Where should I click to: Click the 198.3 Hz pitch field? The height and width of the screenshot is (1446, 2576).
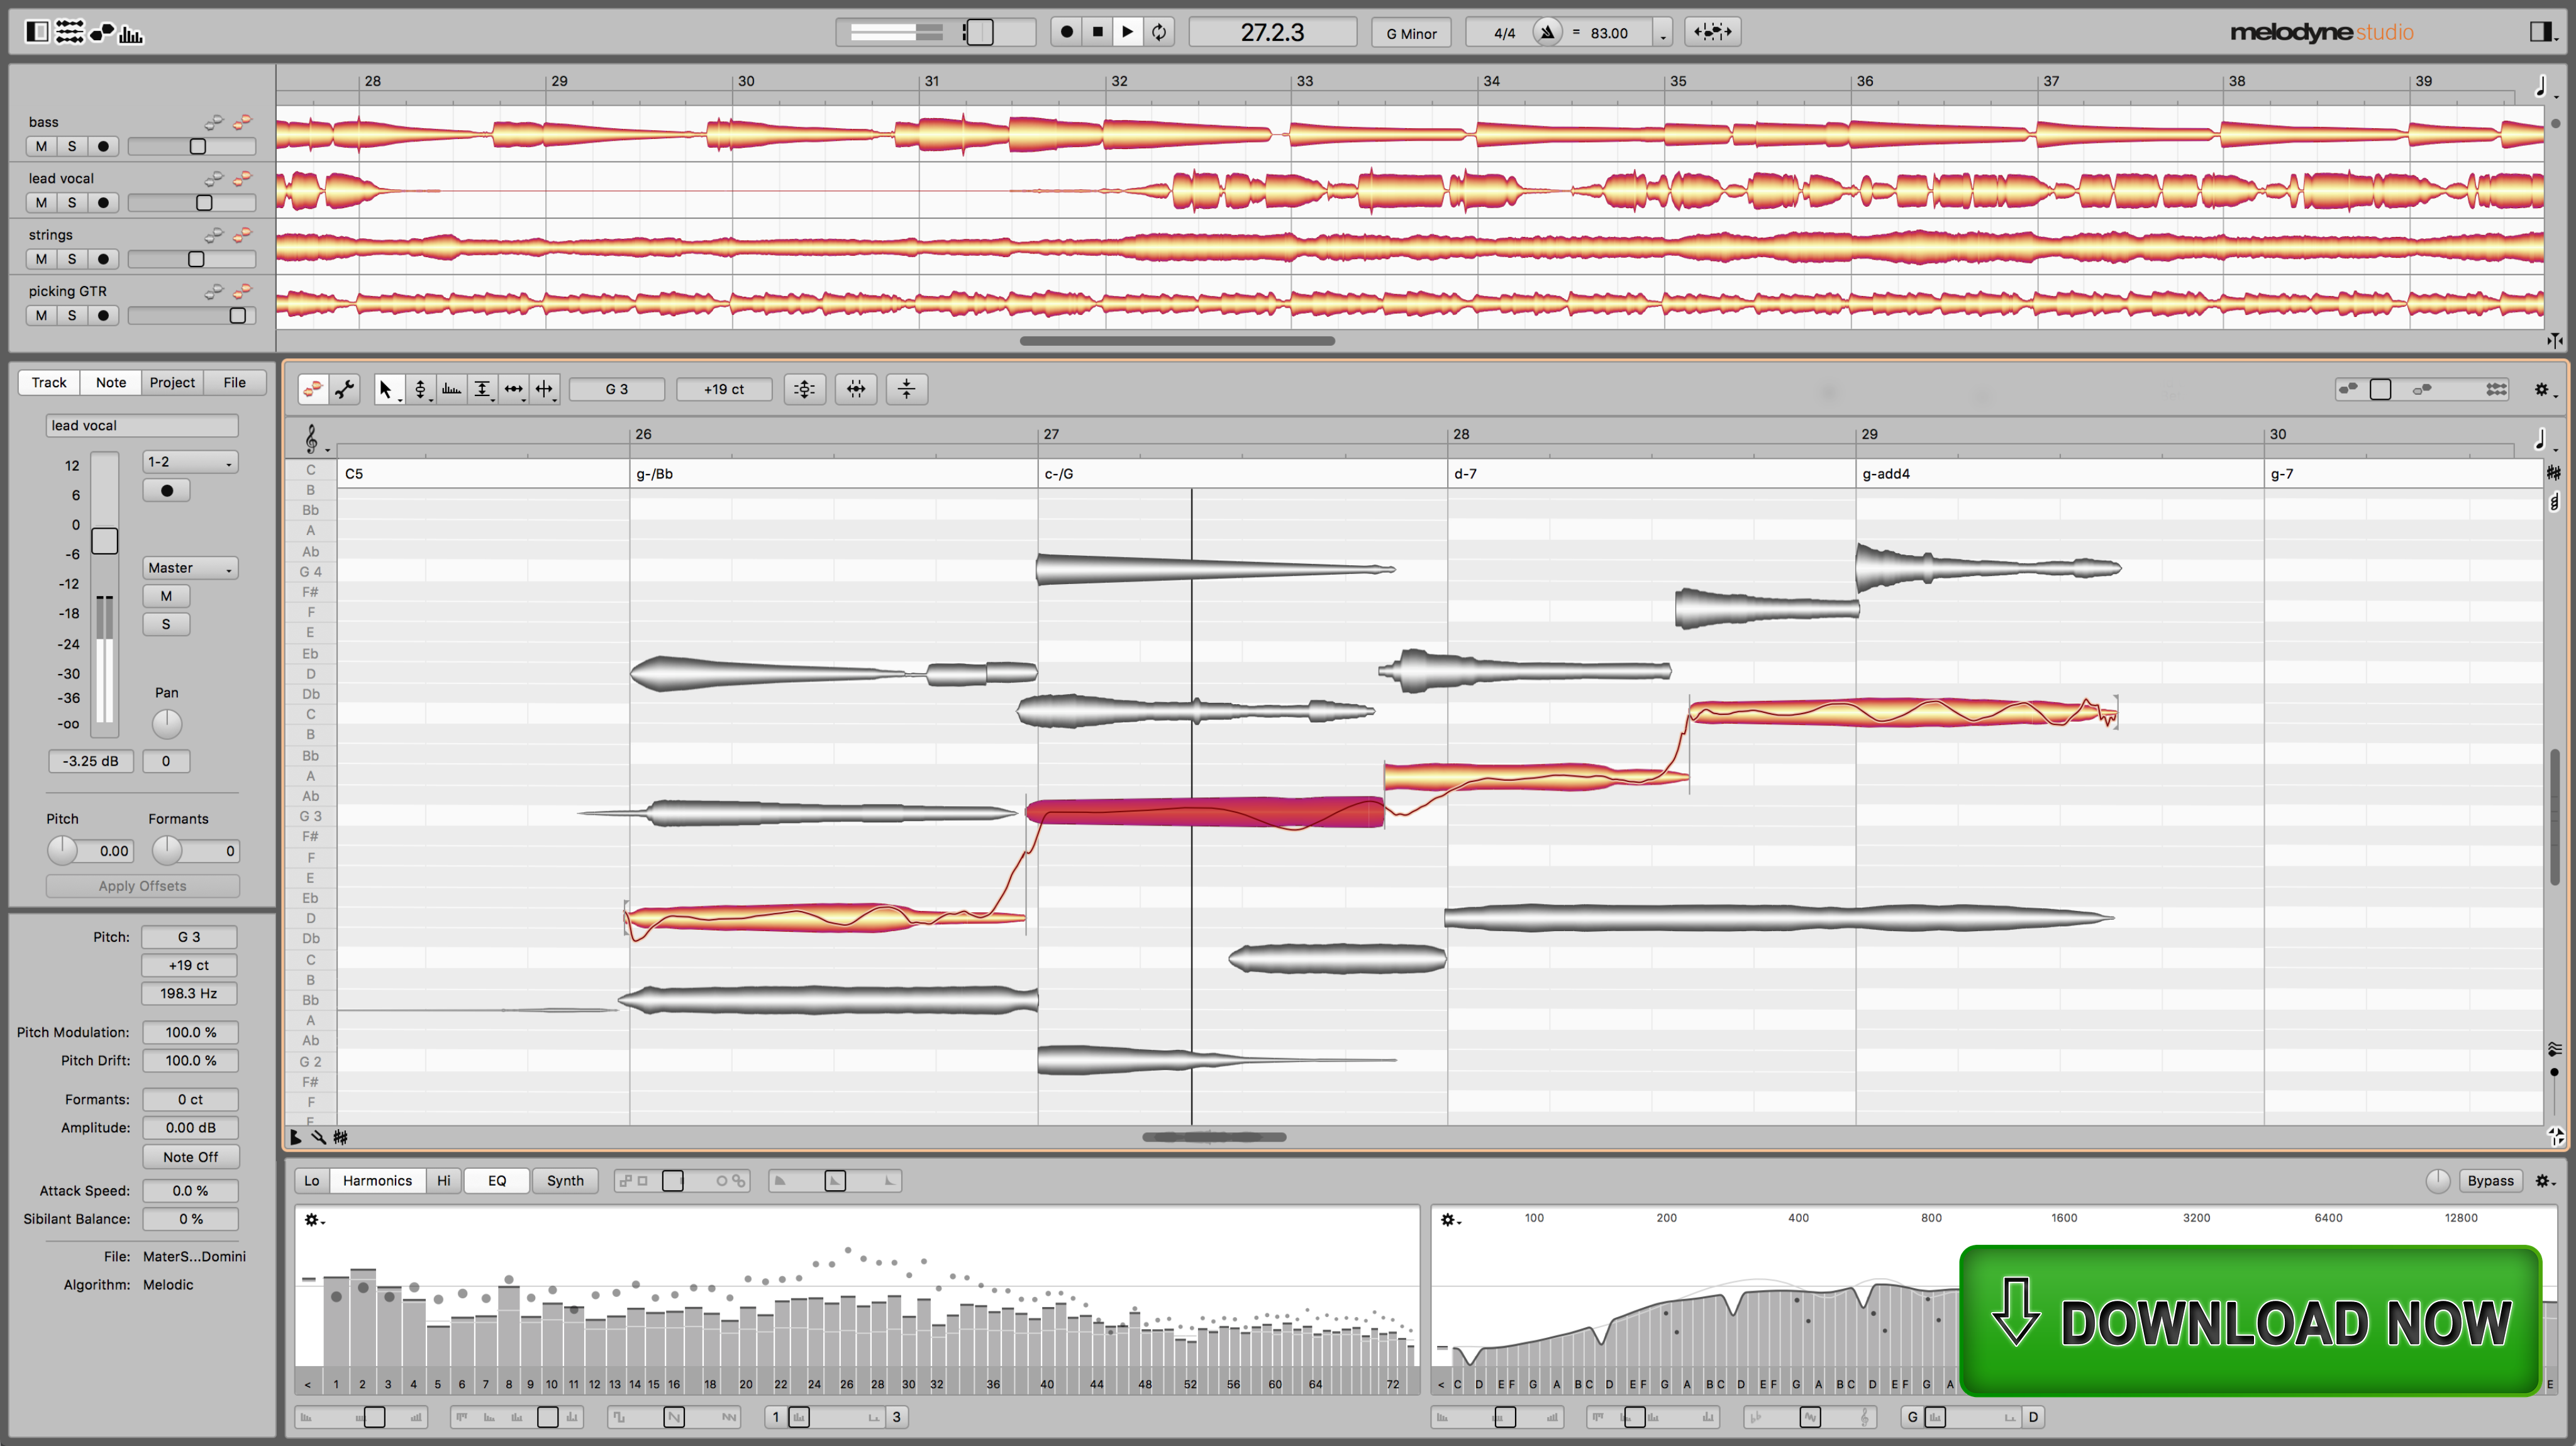(190, 993)
